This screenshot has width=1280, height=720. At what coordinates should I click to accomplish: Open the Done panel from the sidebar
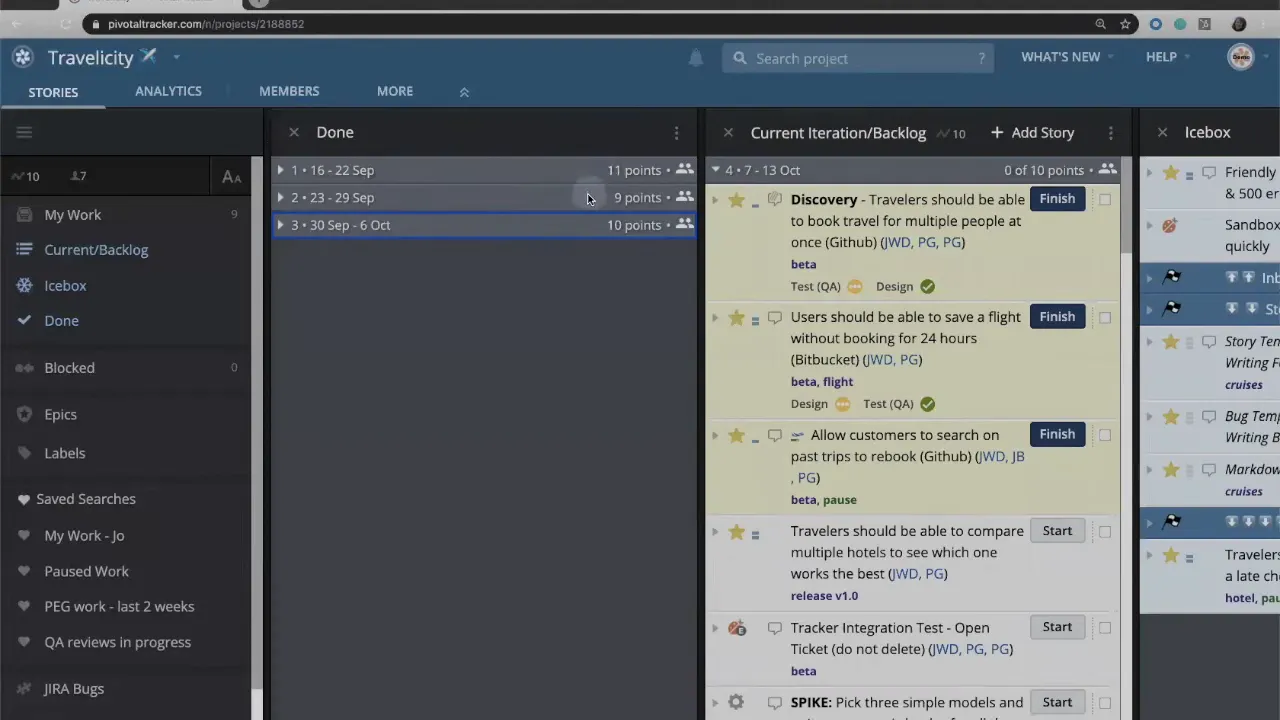(61, 320)
